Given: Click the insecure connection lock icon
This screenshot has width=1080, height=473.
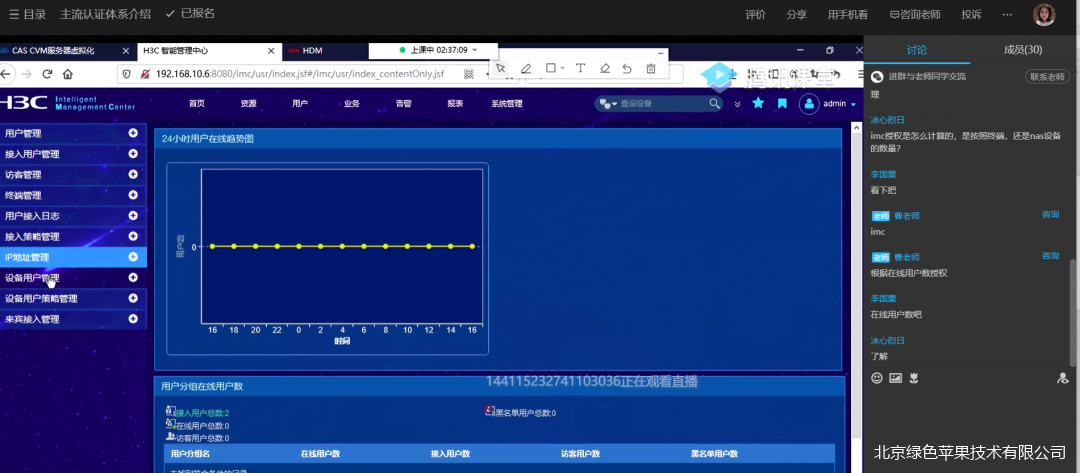Looking at the screenshot, I should (x=144, y=74).
